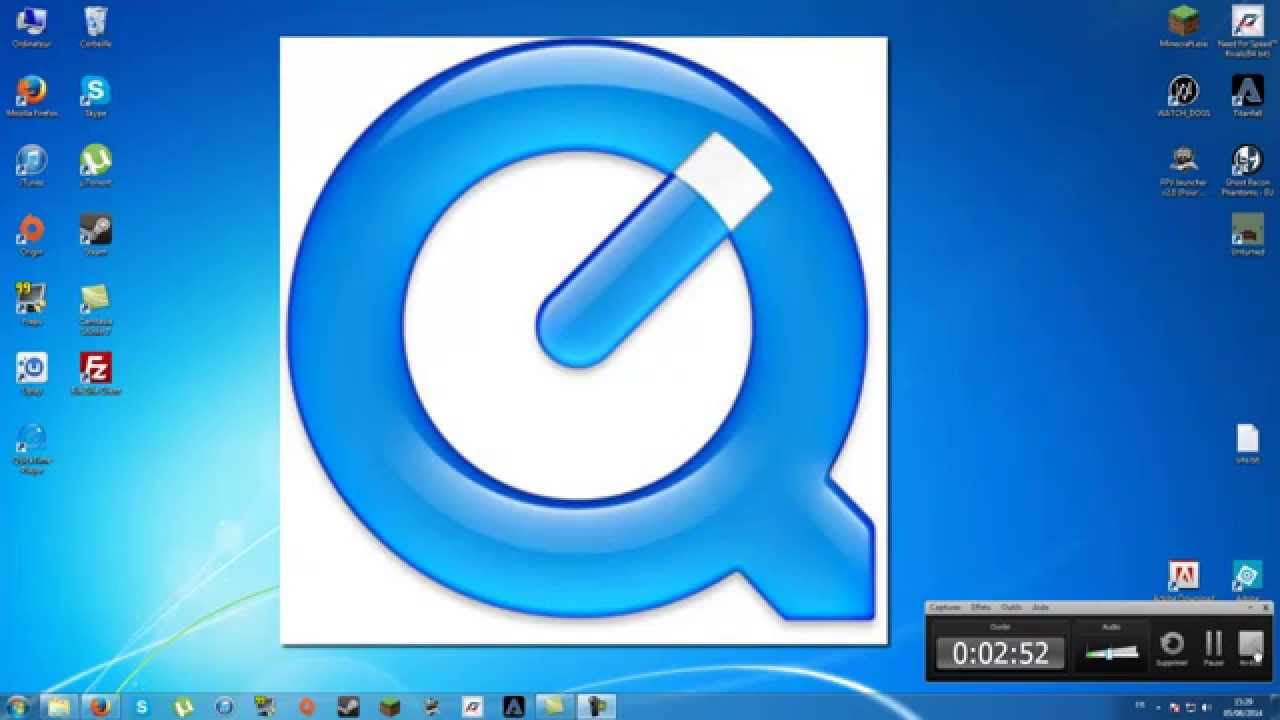The width and height of the screenshot is (1280, 720).
Task: Launch Mozilla Firefox from the desktop
Action: click(31, 96)
